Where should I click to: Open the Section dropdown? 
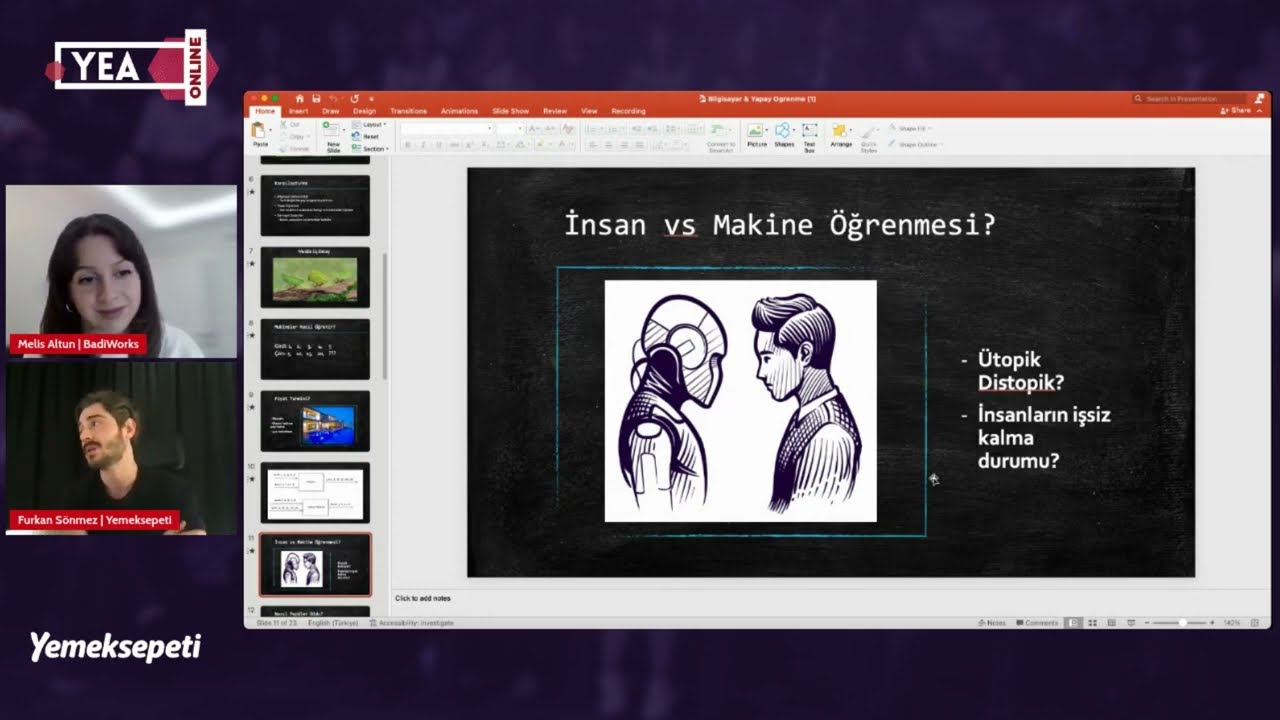pos(371,148)
